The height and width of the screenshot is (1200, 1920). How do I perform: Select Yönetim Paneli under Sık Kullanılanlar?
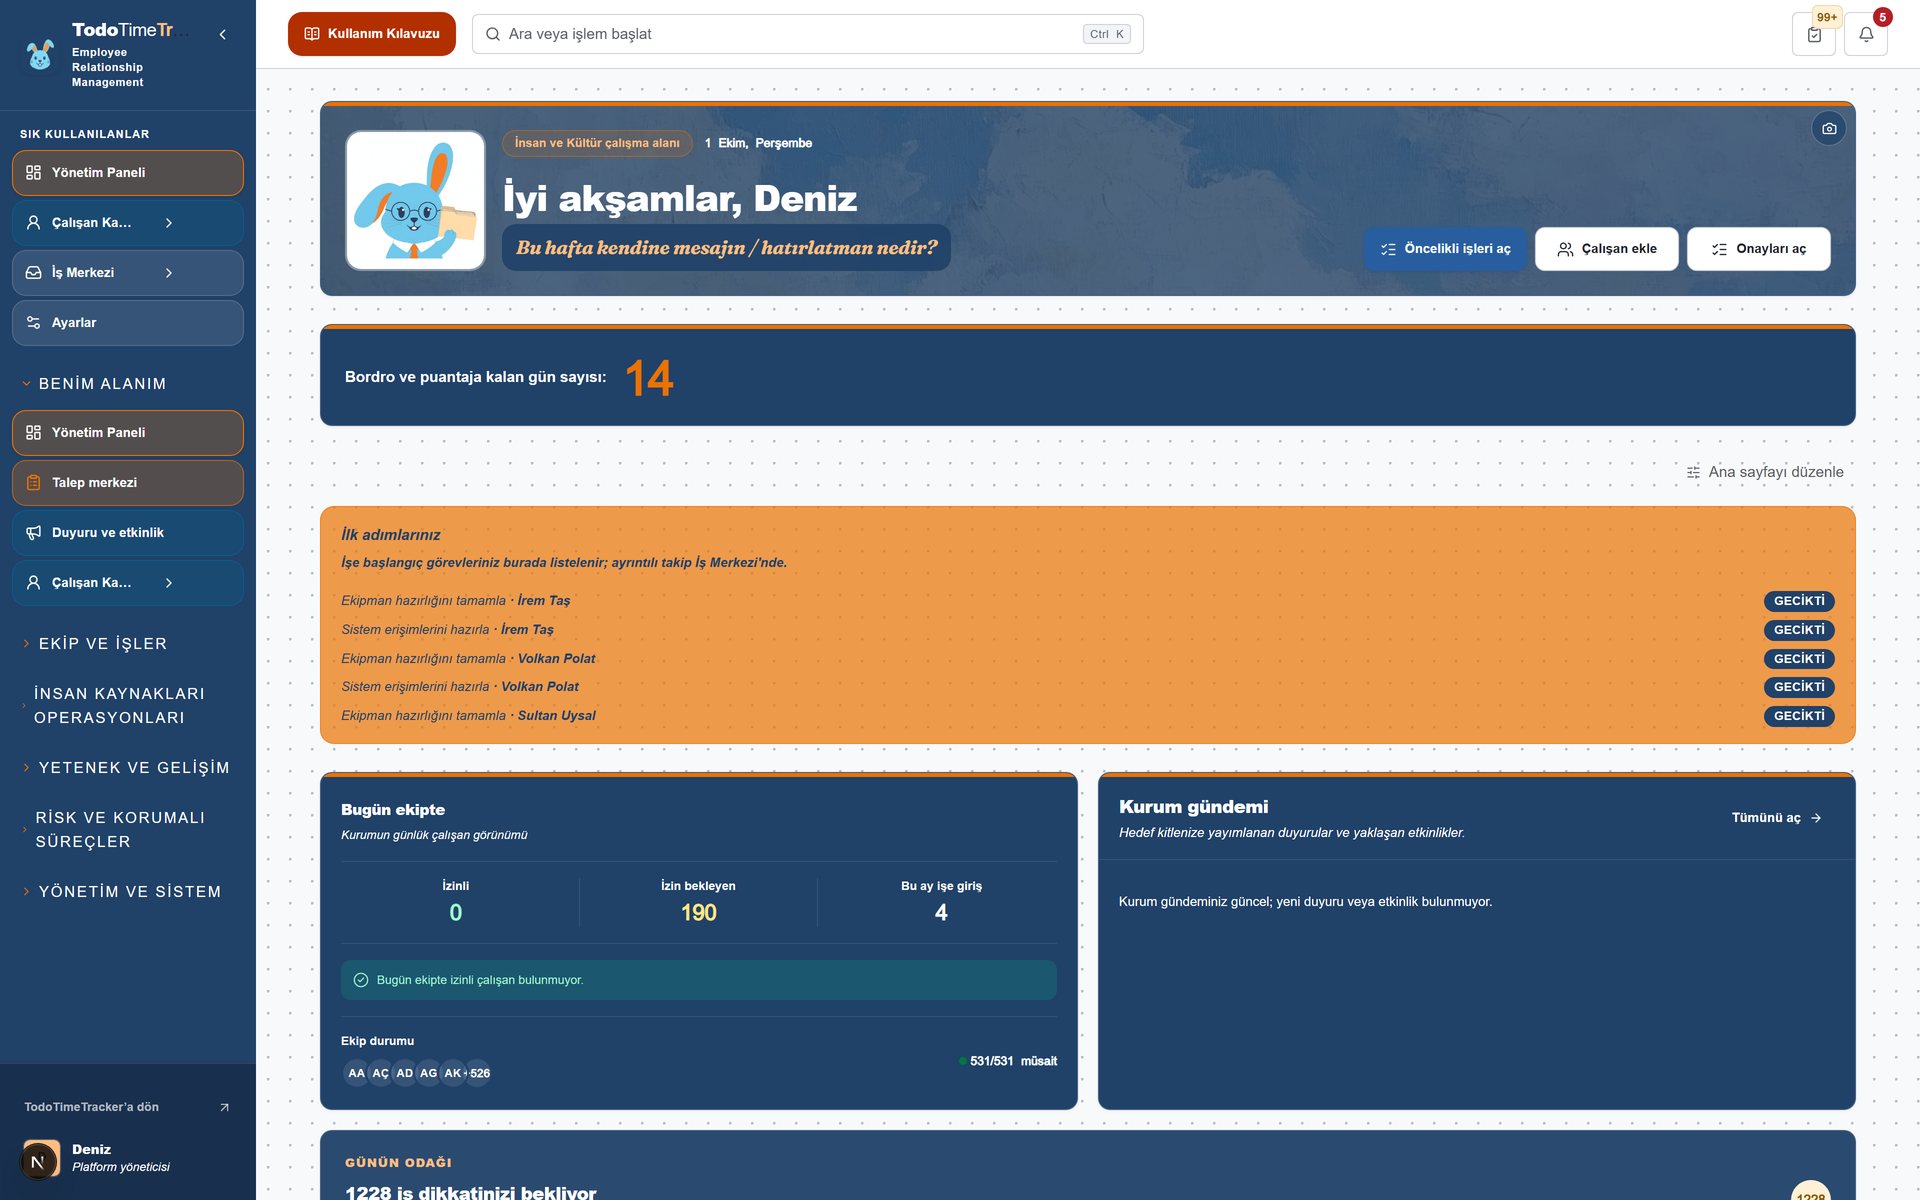[128, 173]
